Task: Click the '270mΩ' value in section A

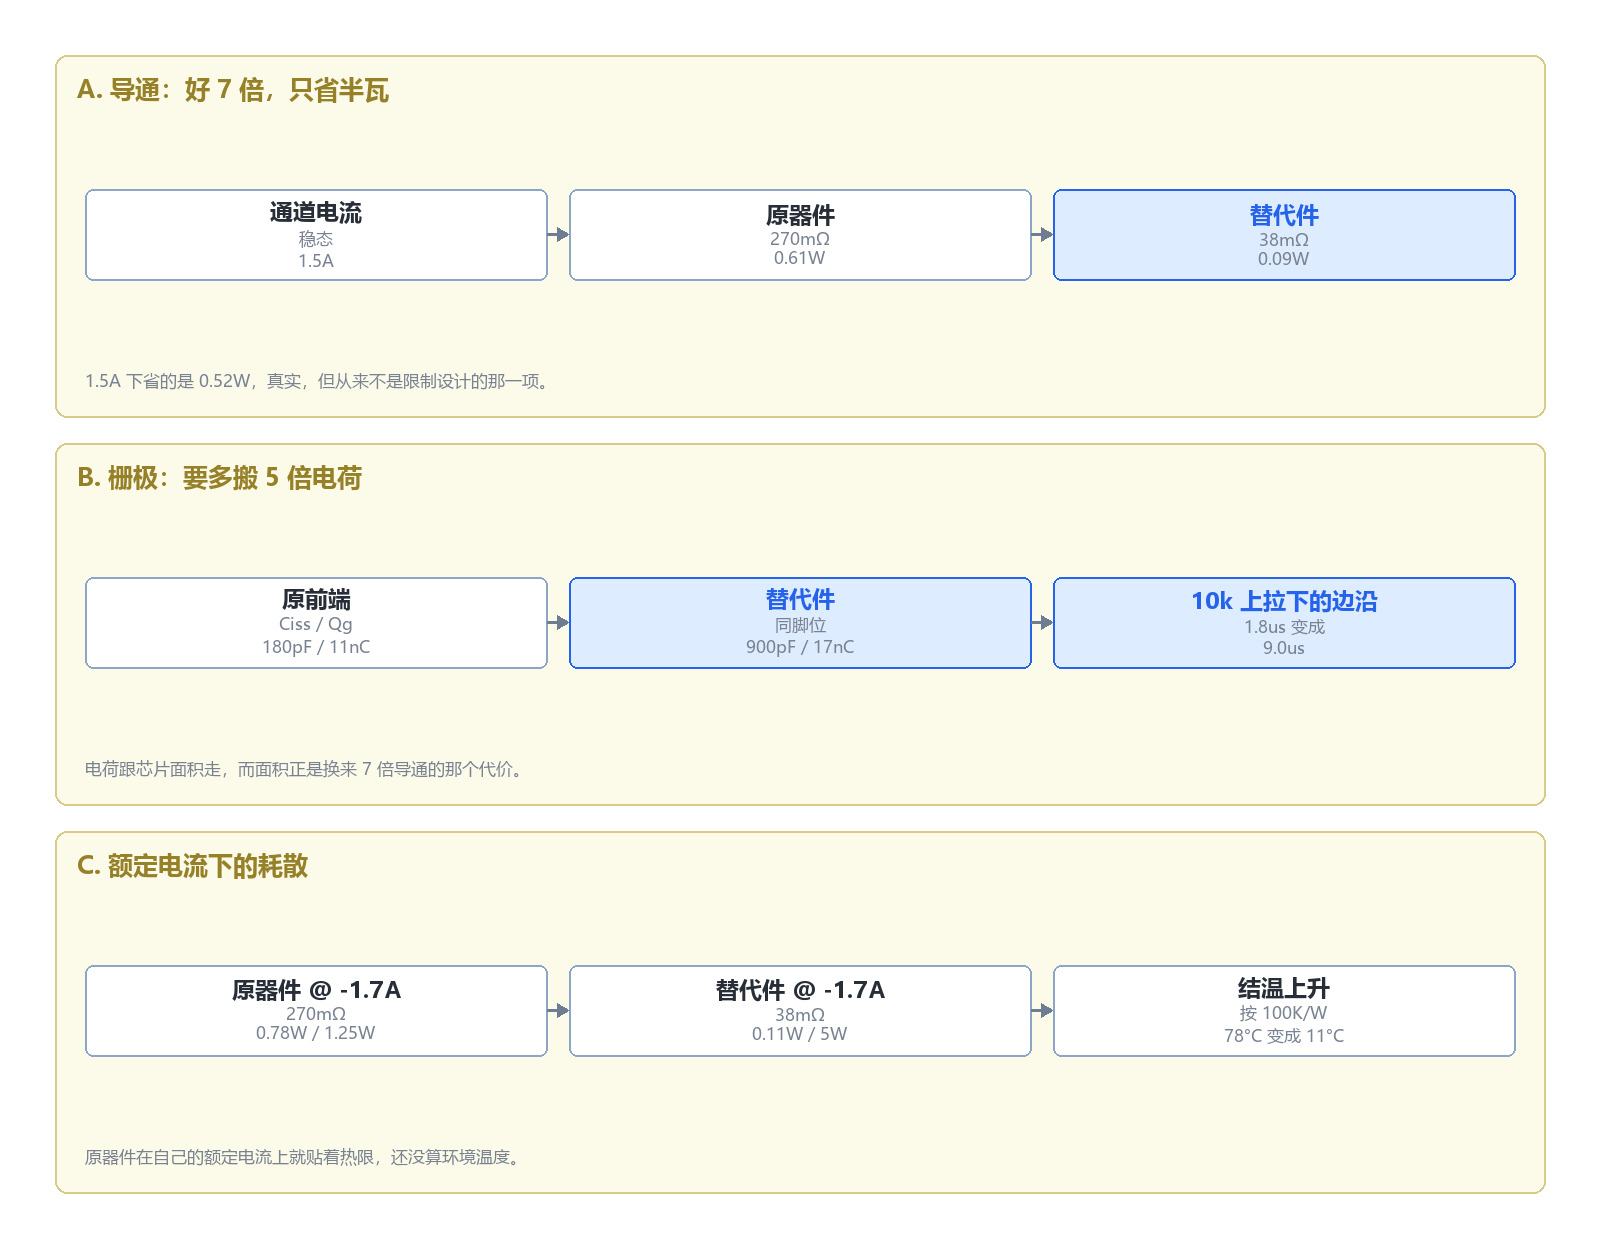Action: coord(800,239)
